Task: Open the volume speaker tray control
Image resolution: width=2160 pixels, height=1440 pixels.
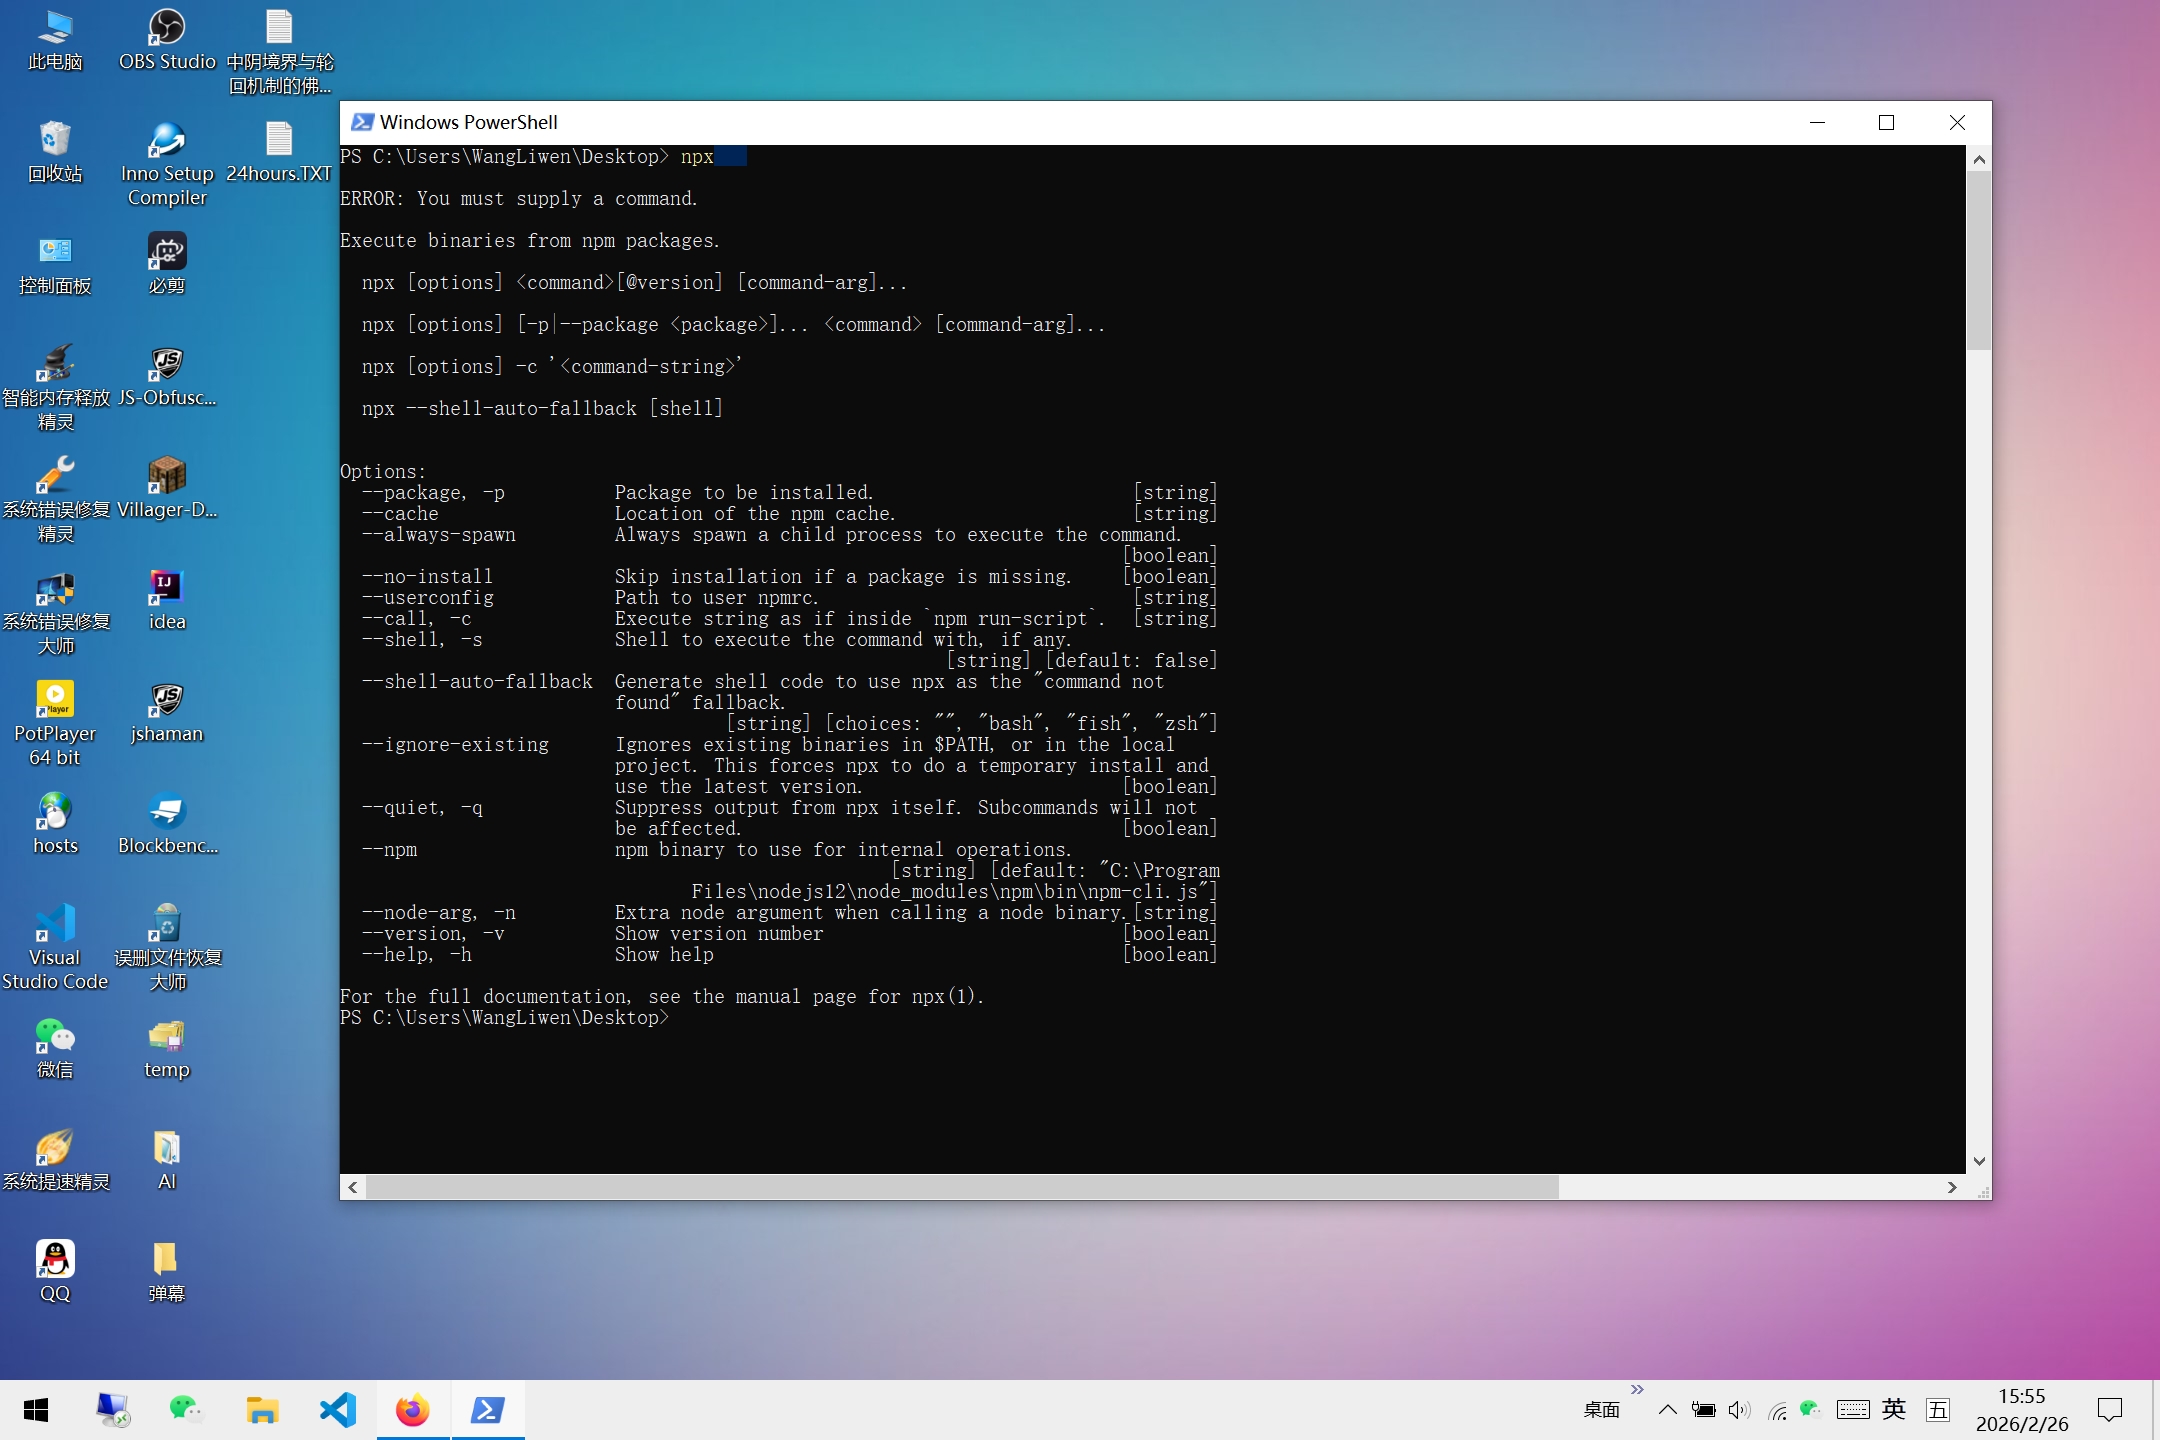Action: coord(1739,1410)
